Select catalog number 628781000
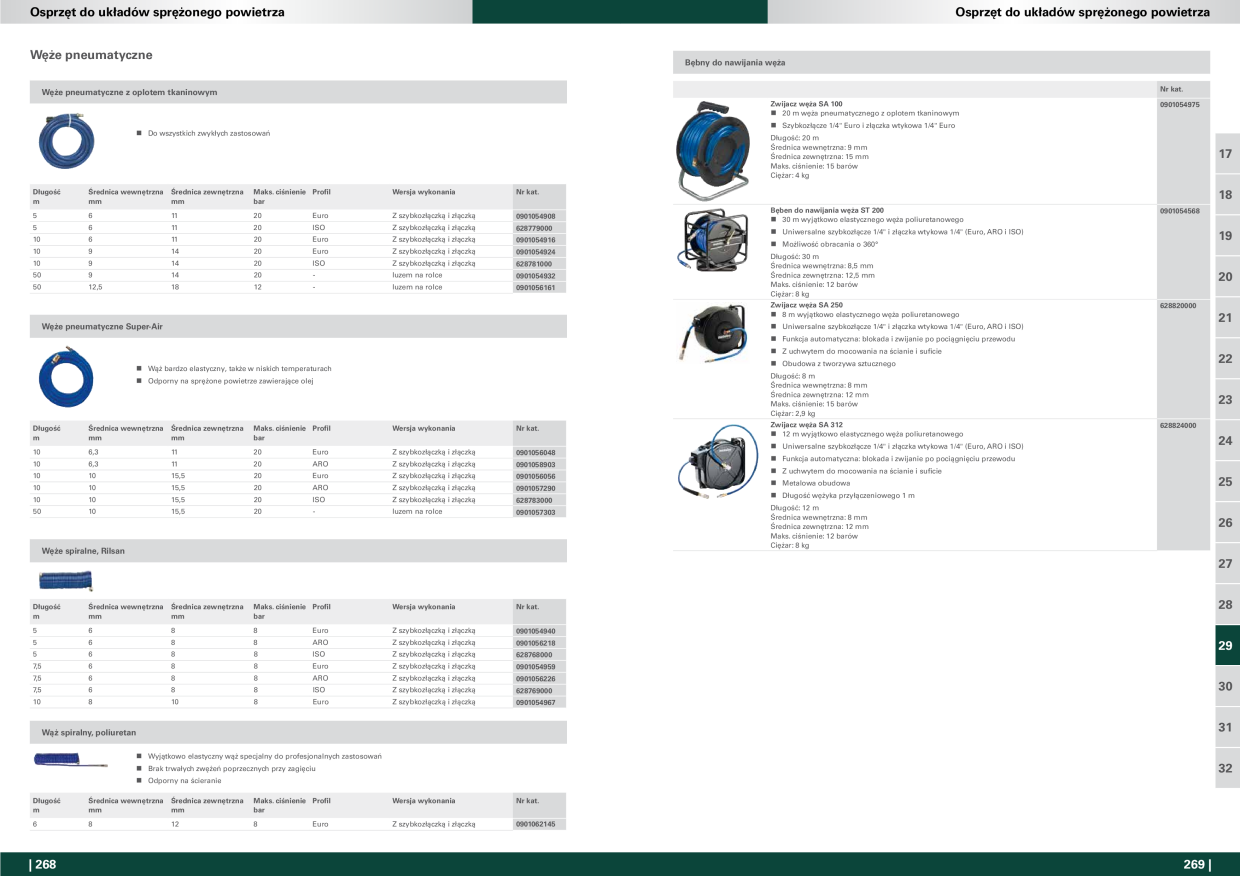 pos(533,264)
